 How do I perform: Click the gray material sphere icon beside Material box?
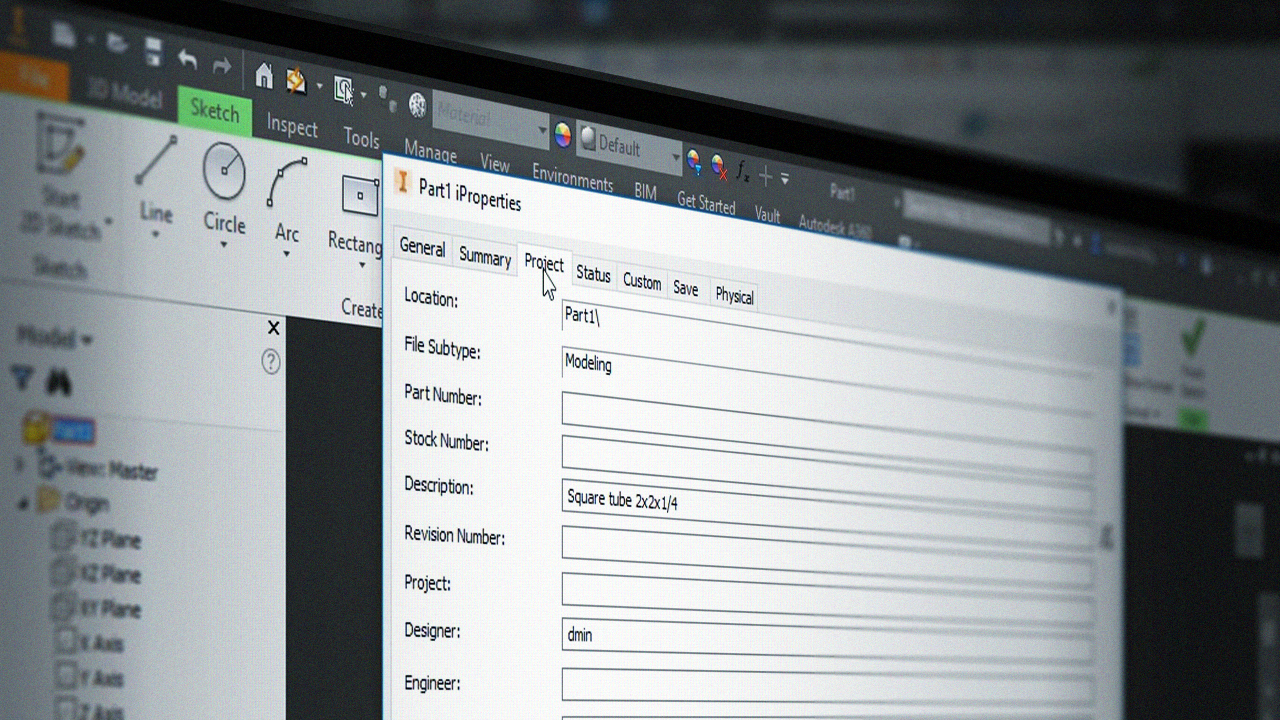point(417,106)
